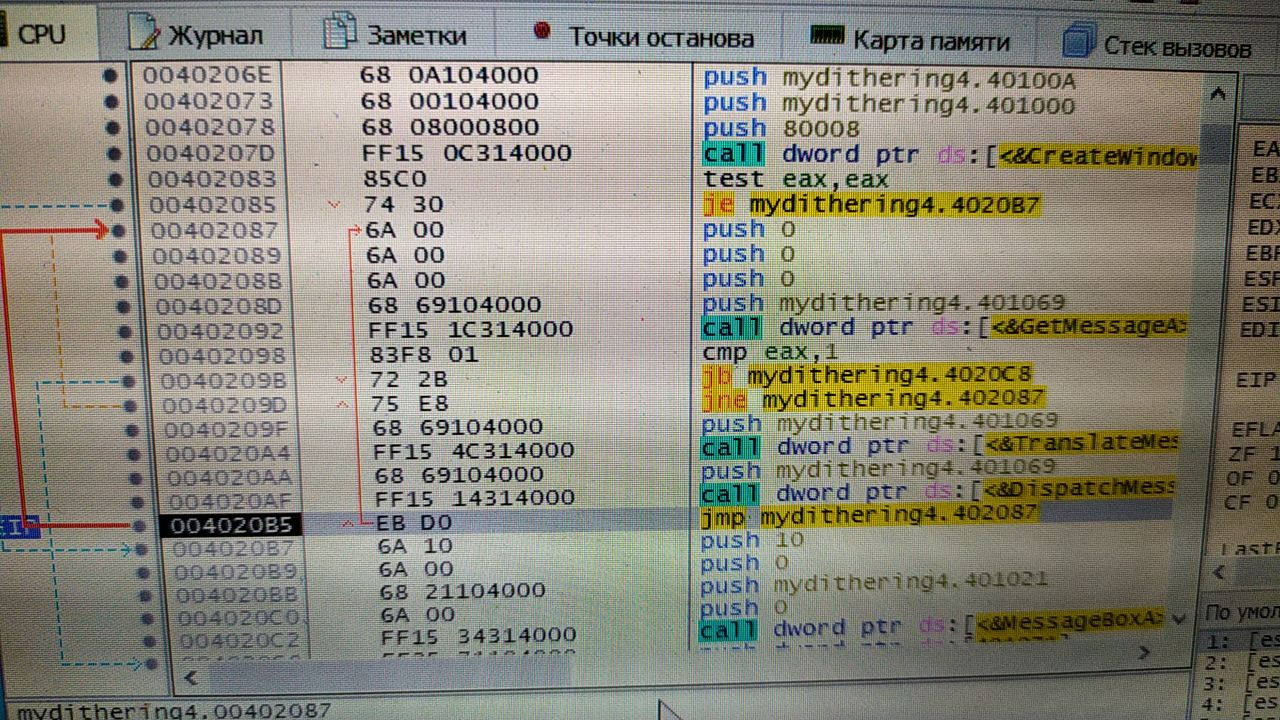Select bytes 72 2B
The image size is (1280, 720).
point(410,381)
